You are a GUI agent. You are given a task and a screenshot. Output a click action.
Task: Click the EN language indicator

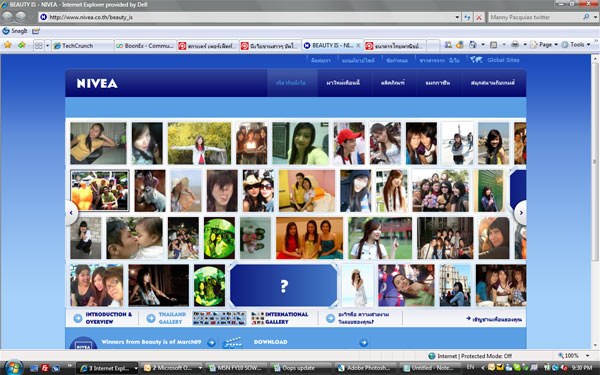coord(470,367)
